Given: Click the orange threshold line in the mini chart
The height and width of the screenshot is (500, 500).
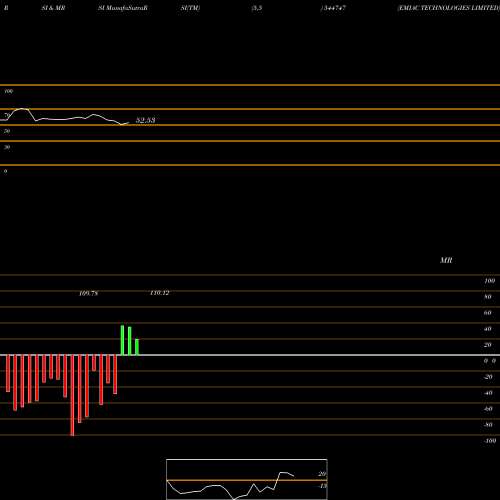Looking at the screenshot, I should click(x=247, y=480).
